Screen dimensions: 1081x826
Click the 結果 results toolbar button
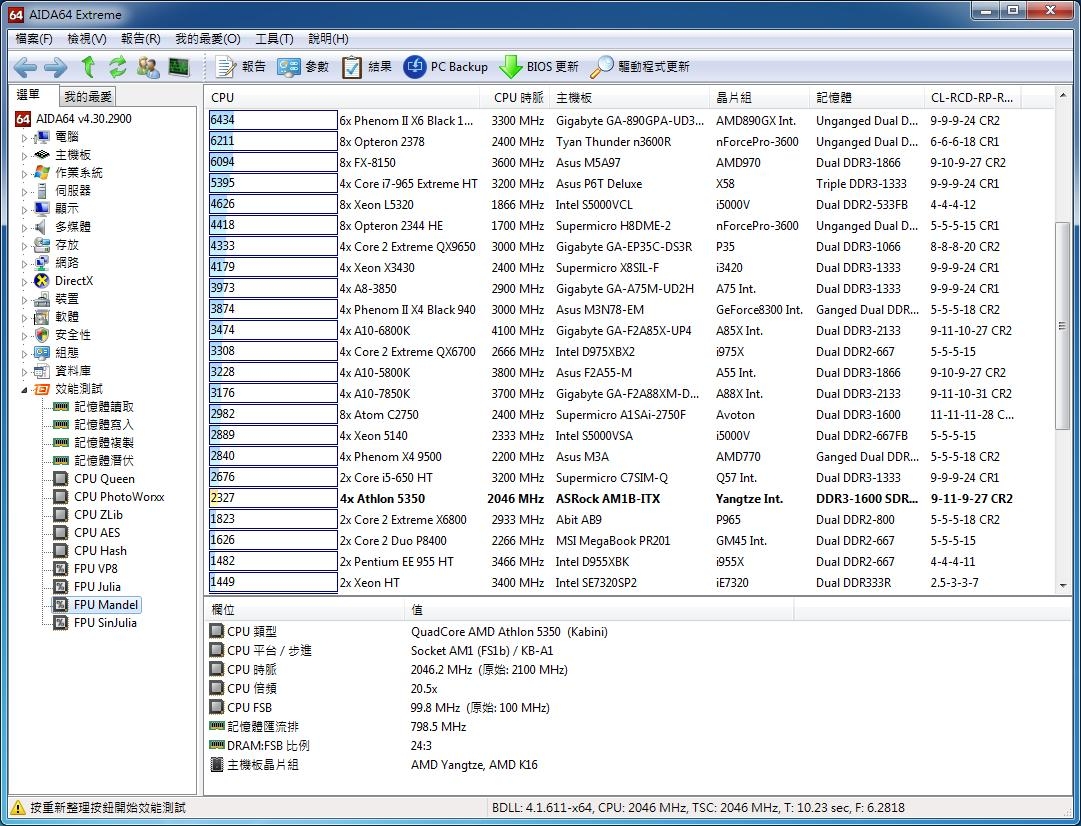pos(367,67)
